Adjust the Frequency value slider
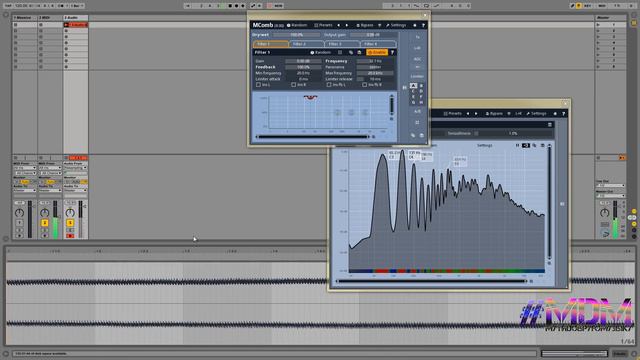The height and width of the screenshot is (360, 640). coord(375,61)
